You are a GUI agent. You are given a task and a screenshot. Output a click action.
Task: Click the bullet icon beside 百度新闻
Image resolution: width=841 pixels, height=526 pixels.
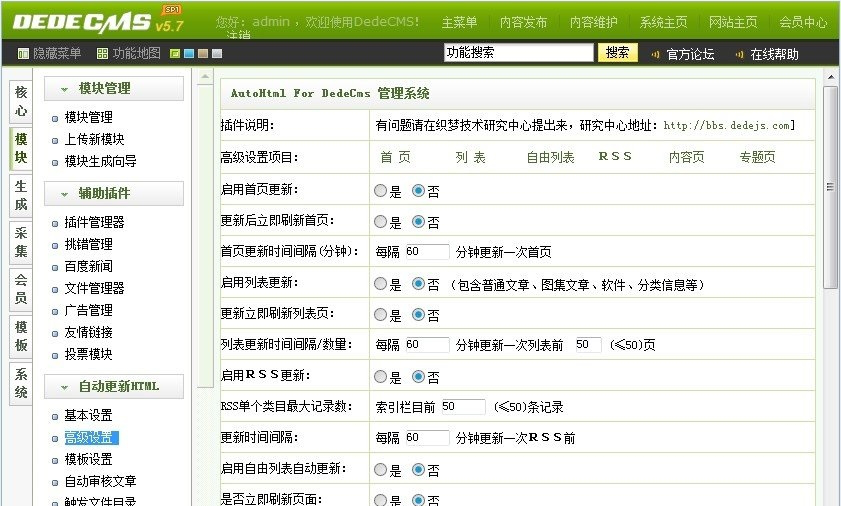[x=55, y=268]
